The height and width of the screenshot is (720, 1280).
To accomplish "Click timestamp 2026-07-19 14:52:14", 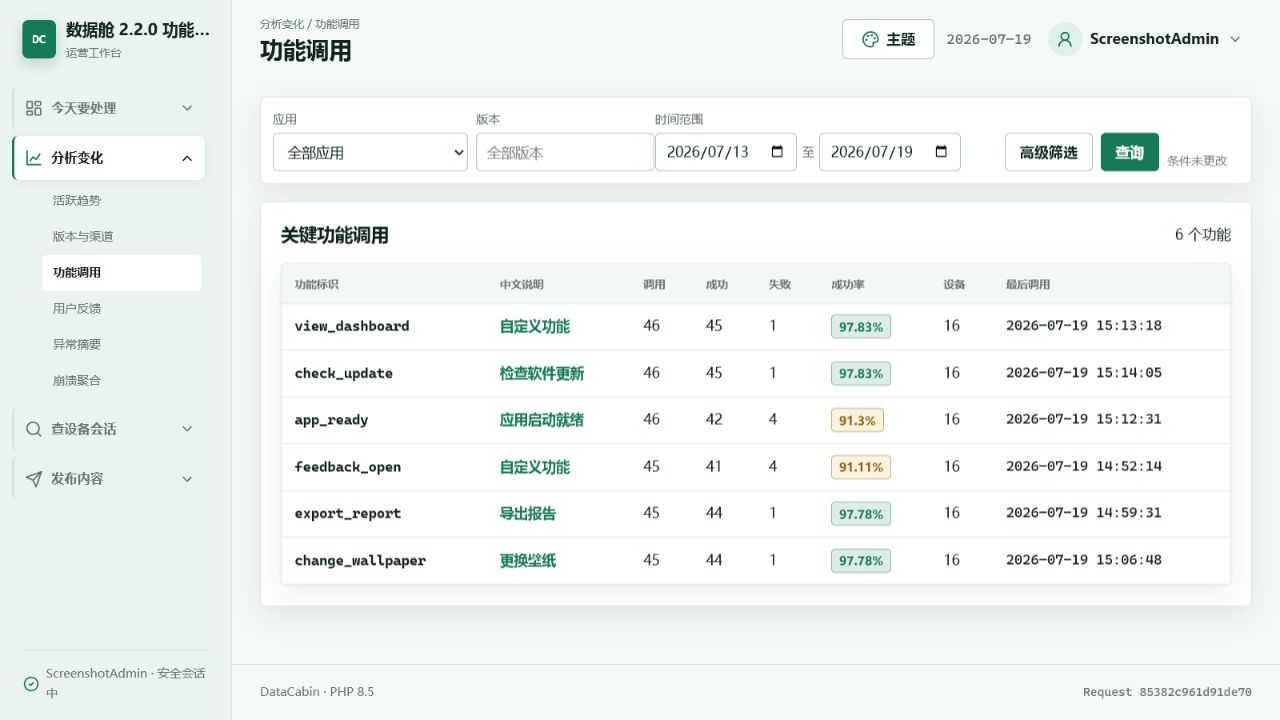I will click(1084, 466).
